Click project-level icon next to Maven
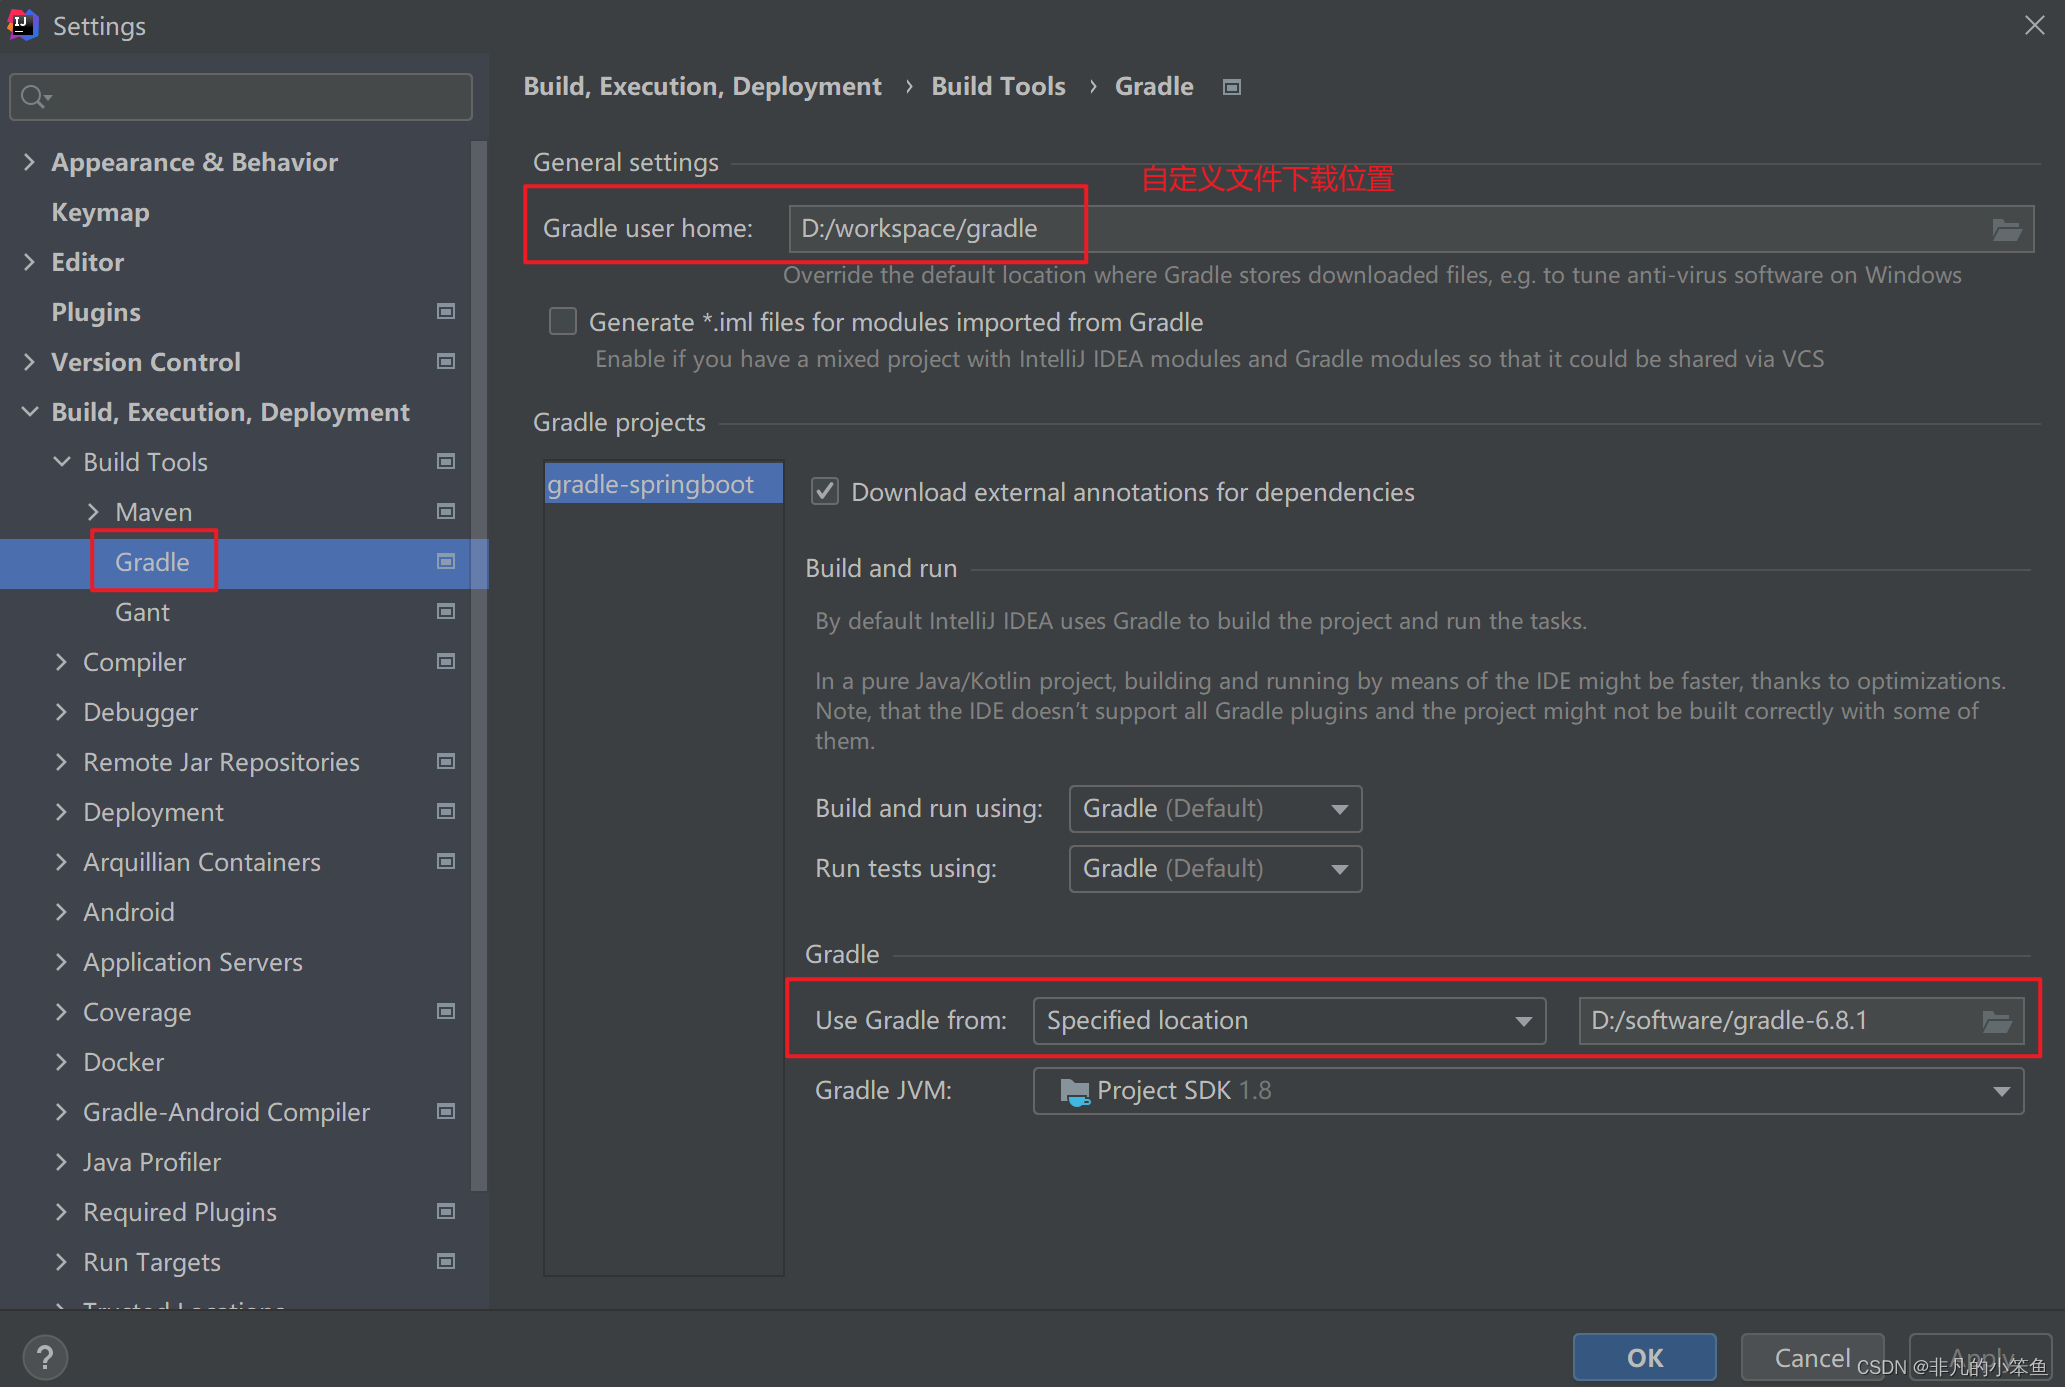This screenshot has height=1387, width=2065. (446, 512)
